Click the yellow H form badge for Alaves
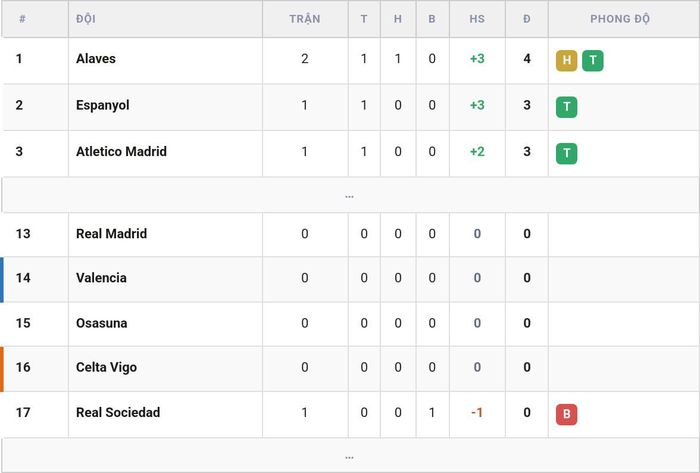 (x=566, y=61)
